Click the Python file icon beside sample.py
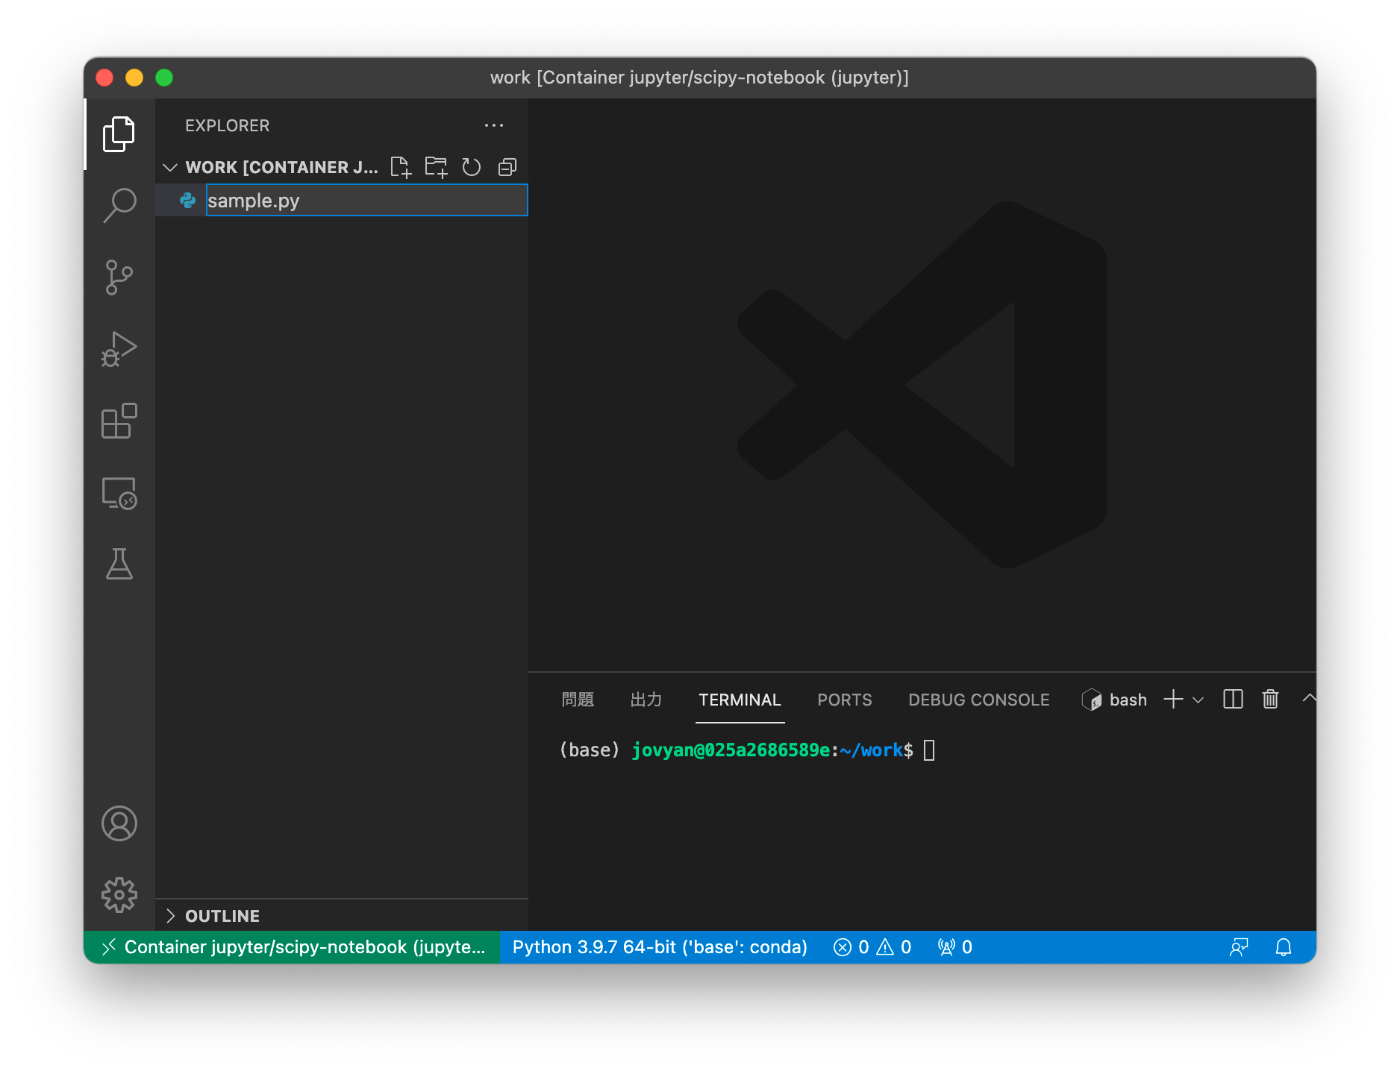1400x1074 pixels. [187, 200]
